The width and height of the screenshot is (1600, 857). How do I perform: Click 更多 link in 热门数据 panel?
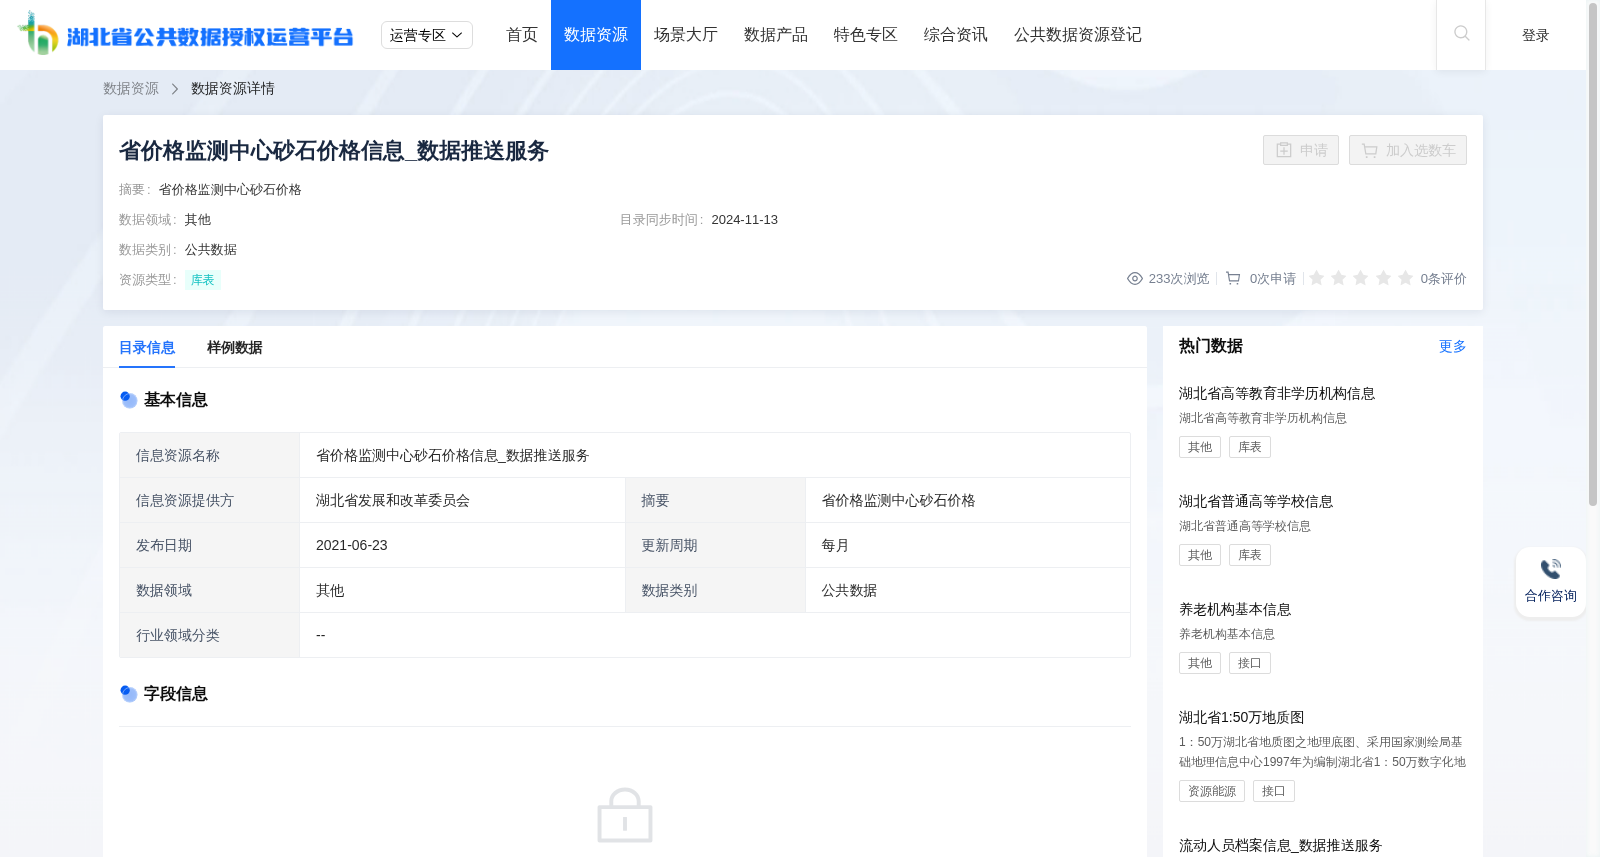1453,346
